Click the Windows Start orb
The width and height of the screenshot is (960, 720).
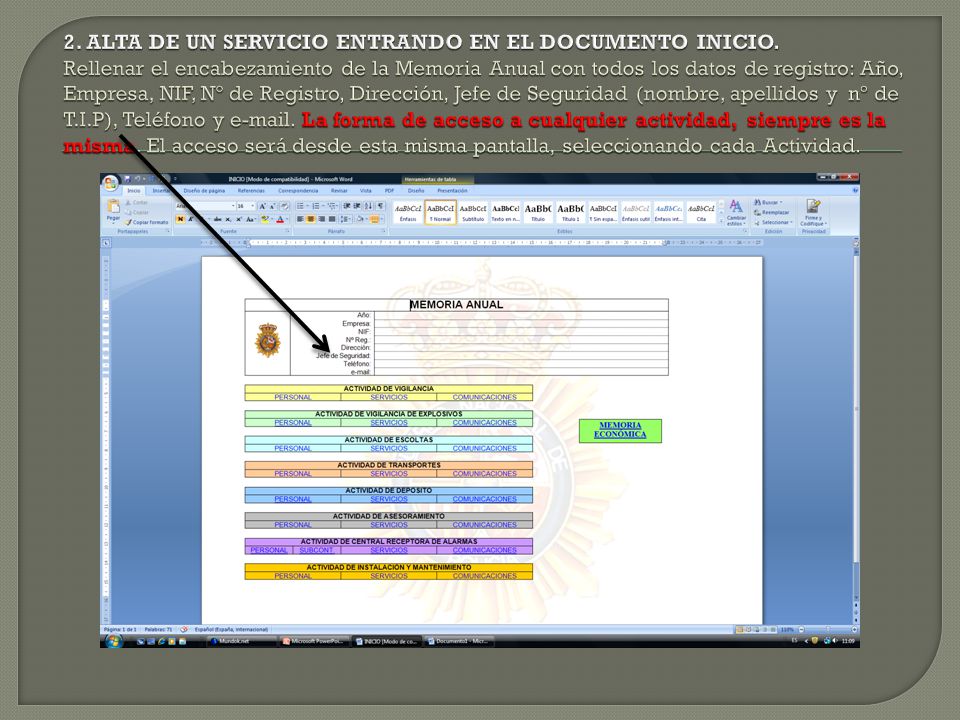tap(114, 641)
